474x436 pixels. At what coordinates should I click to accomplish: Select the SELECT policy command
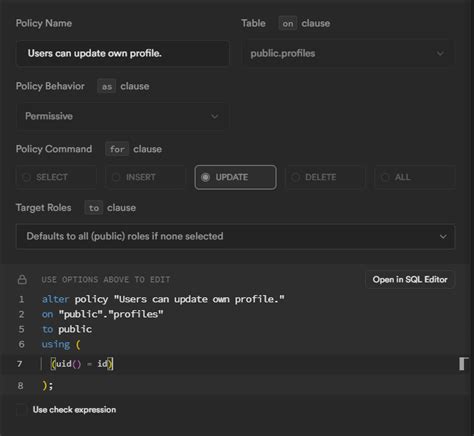pos(56,177)
